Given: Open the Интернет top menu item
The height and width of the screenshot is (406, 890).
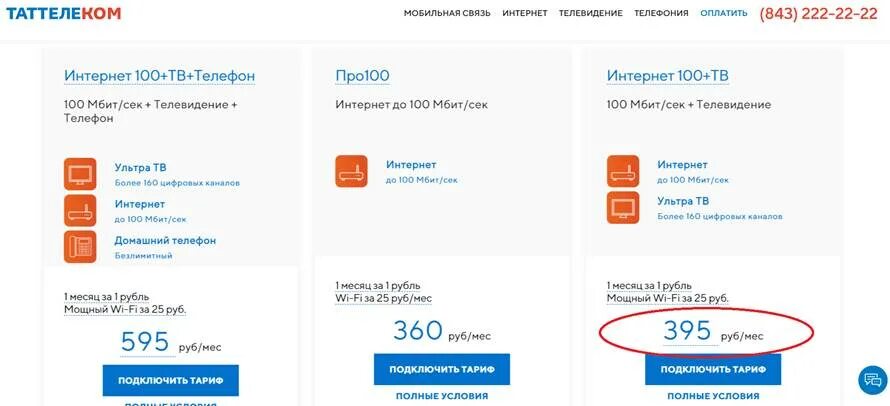Looking at the screenshot, I should 524,13.
